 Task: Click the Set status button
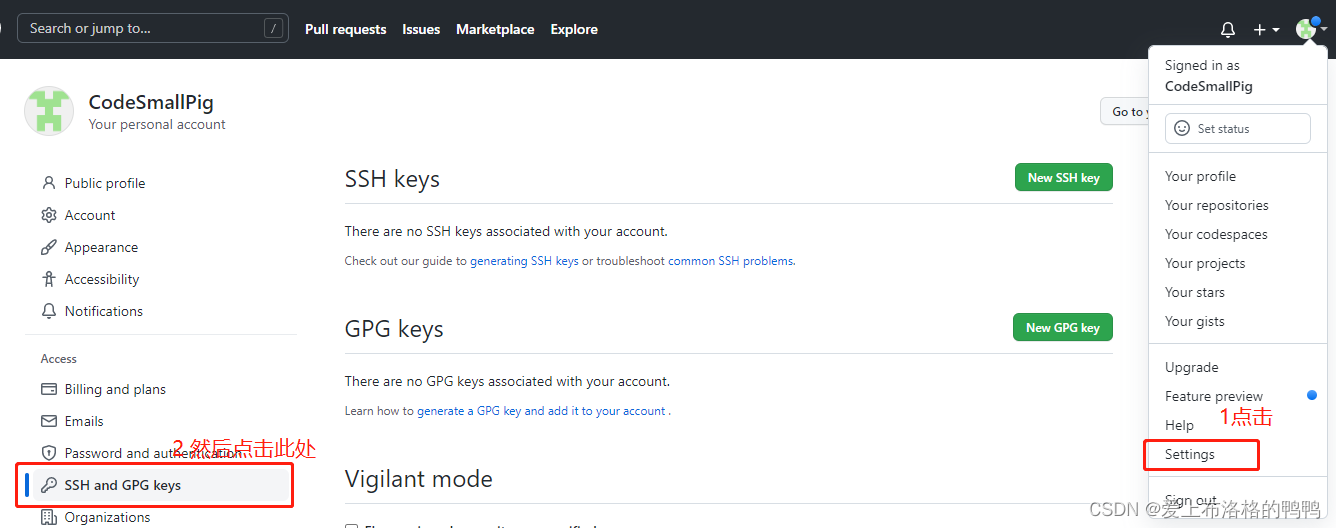coord(1237,128)
